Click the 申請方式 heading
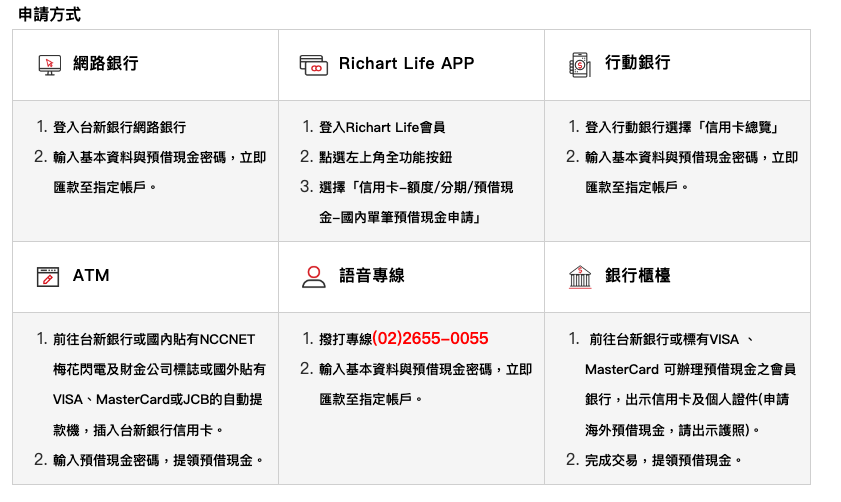841x502 pixels. point(49,14)
